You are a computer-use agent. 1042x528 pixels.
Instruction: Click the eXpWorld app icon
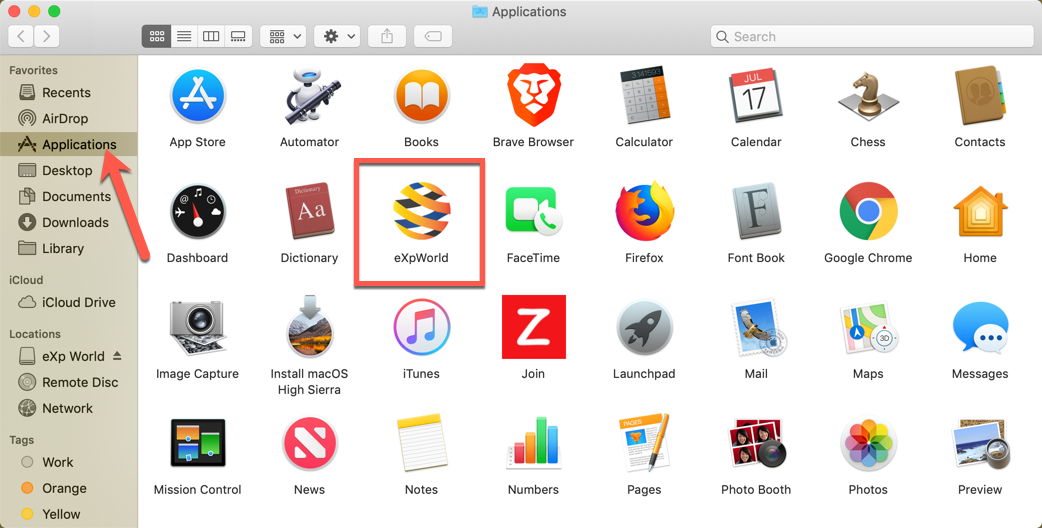[421, 211]
